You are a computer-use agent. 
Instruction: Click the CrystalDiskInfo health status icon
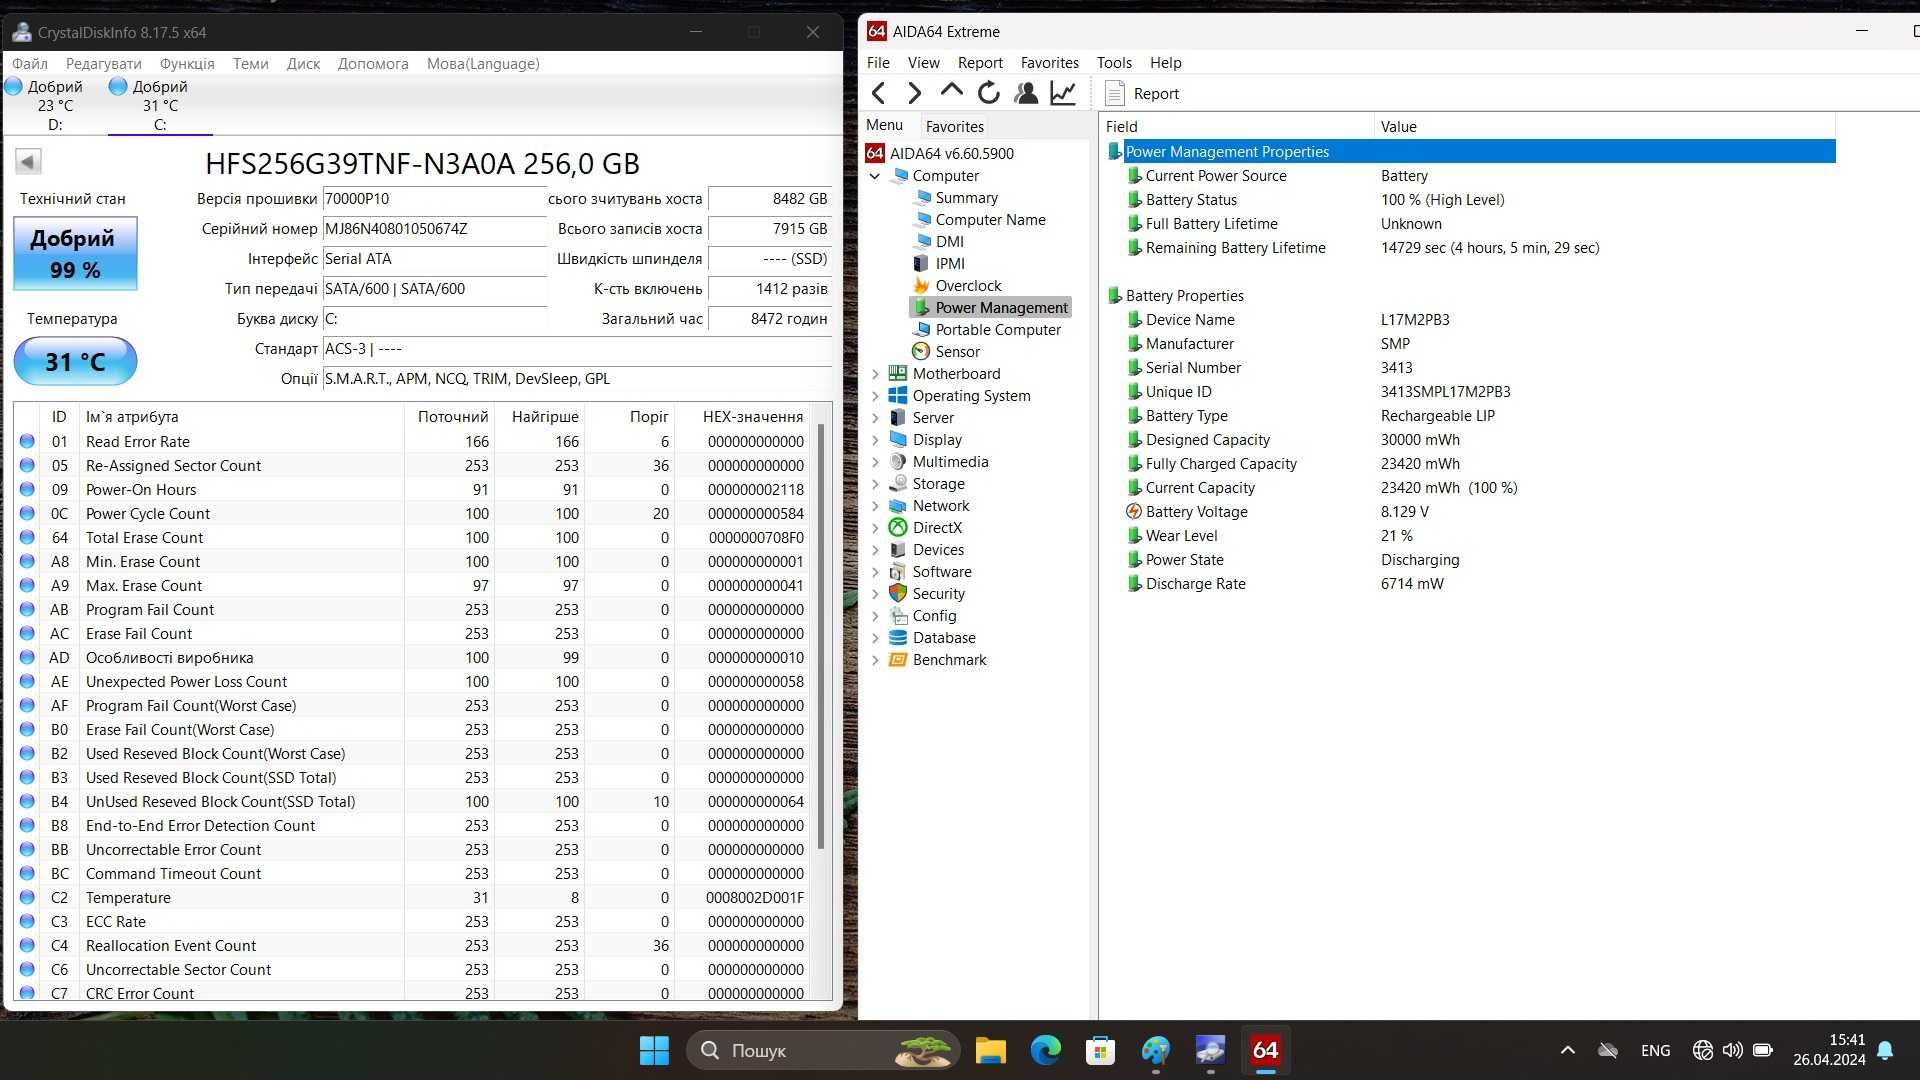[74, 251]
